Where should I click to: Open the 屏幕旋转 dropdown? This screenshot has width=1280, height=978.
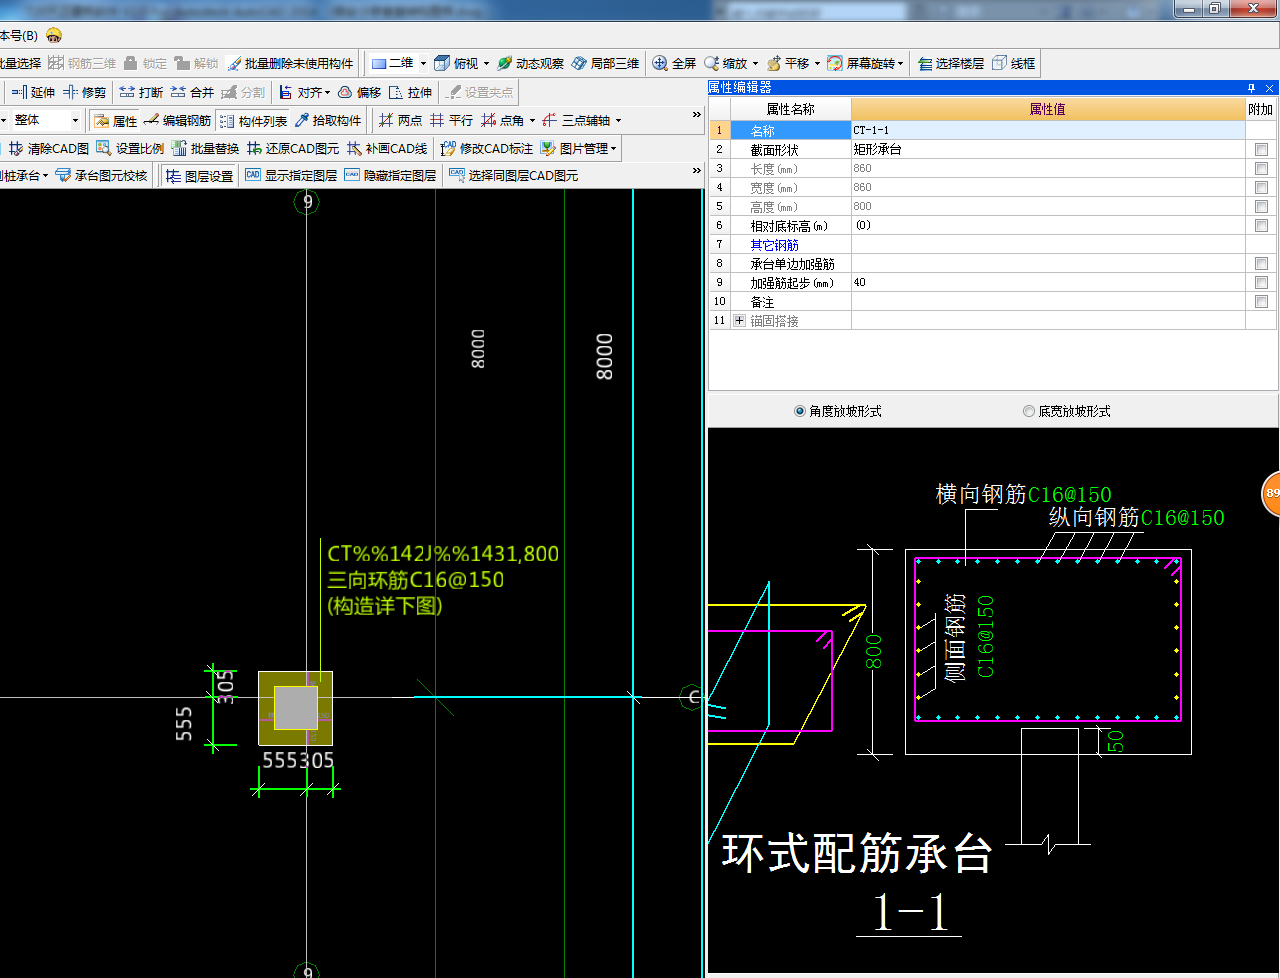click(900, 63)
